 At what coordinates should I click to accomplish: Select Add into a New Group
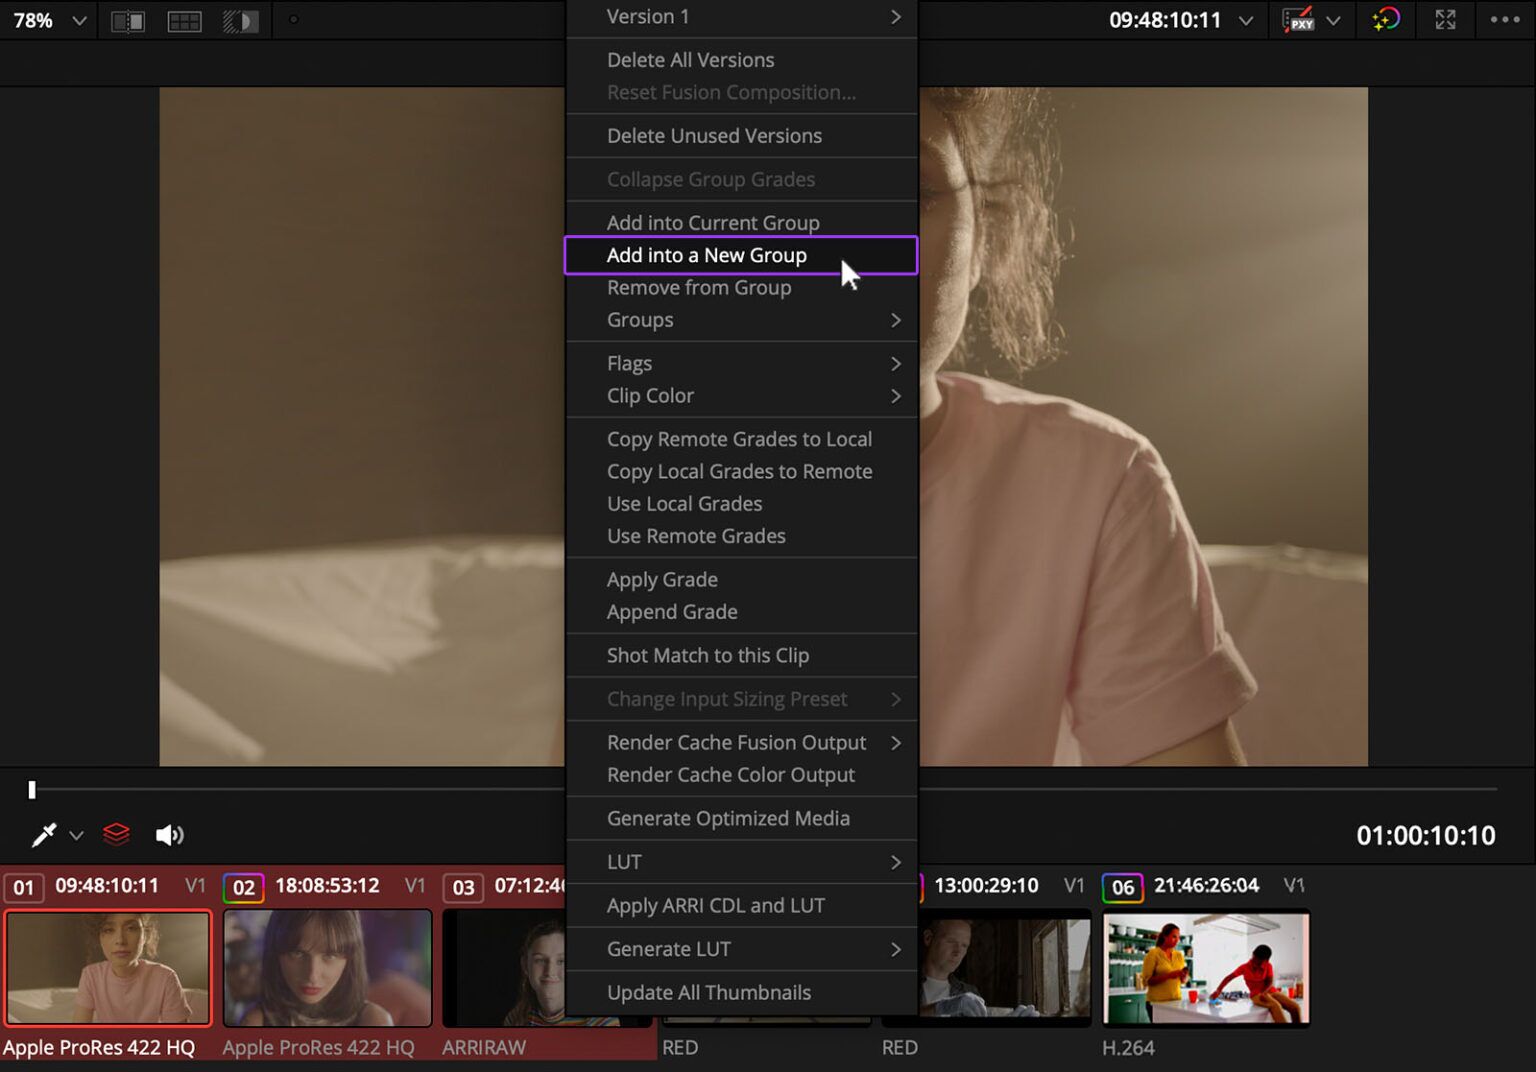[740, 255]
